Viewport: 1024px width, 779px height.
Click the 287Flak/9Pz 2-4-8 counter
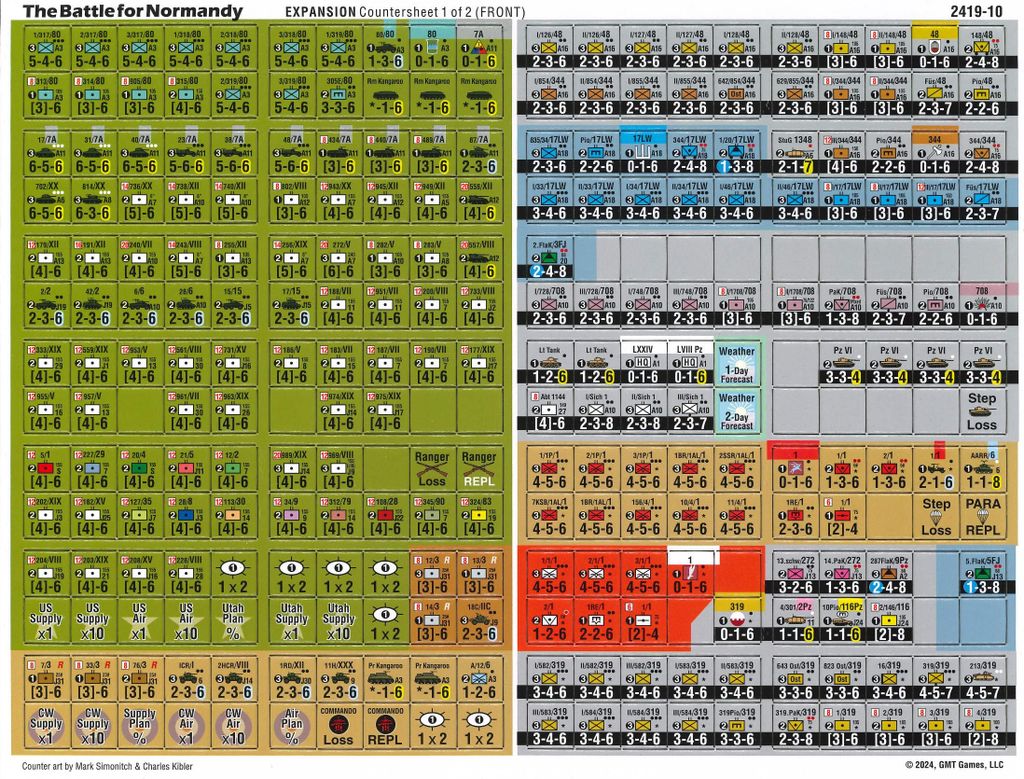tap(888, 573)
